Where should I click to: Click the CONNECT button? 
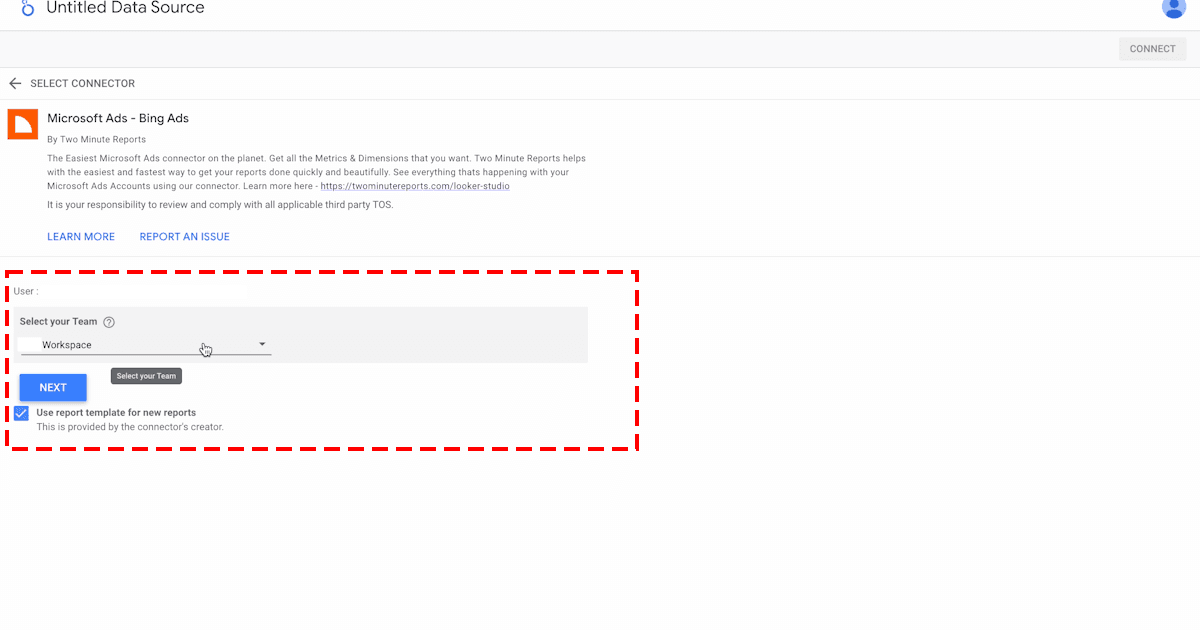coord(1152,49)
